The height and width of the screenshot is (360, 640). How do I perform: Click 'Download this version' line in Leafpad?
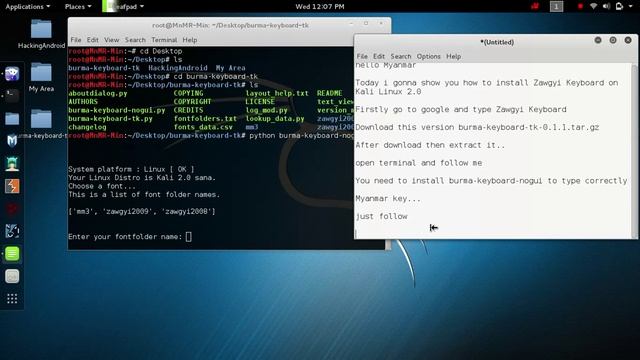point(477,127)
